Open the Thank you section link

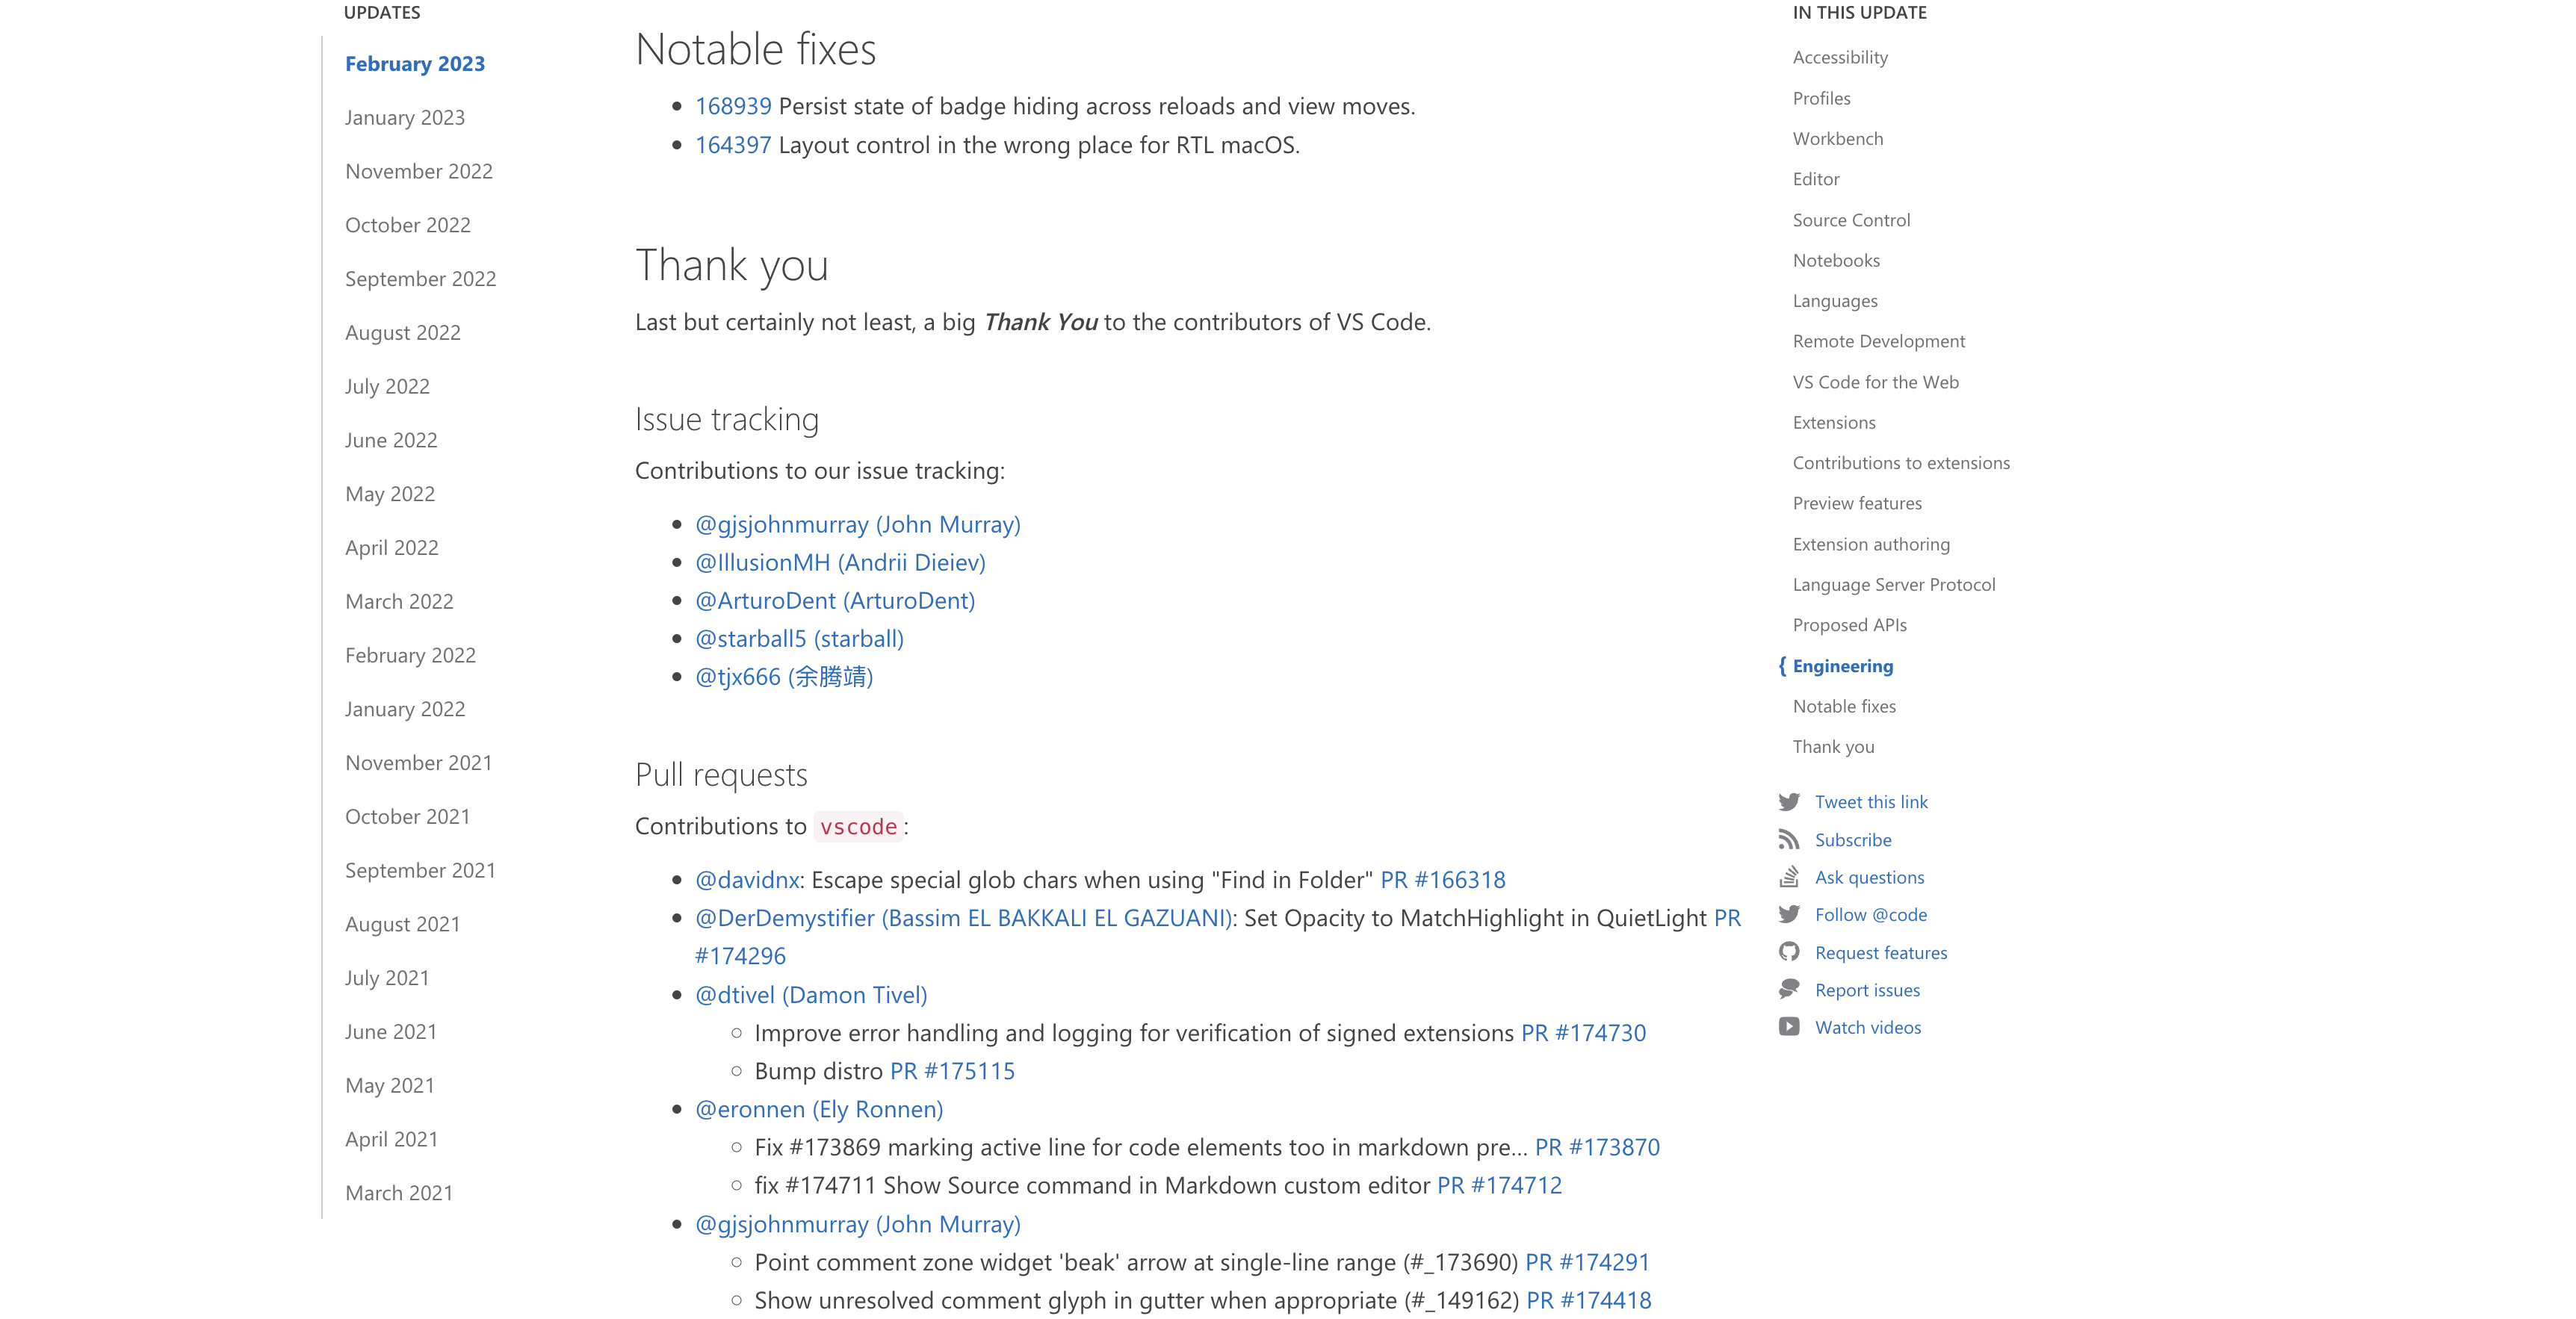pyautogui.click(x=1833, y=746)
